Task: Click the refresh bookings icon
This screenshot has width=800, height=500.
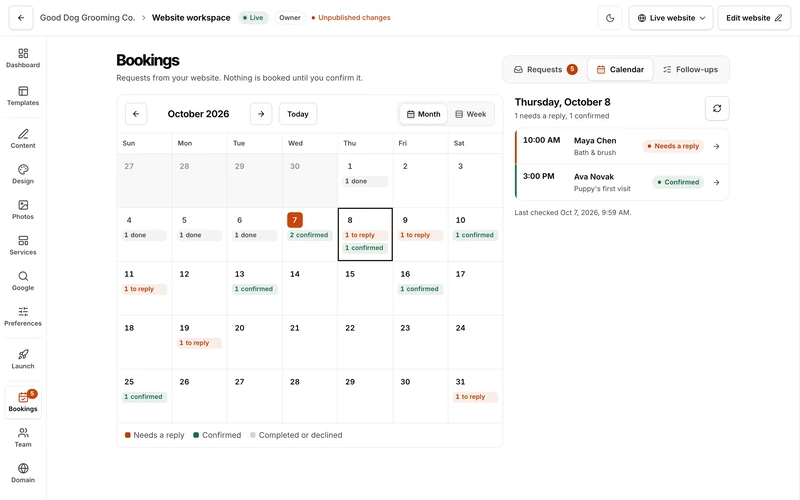Action: point(717,108)
